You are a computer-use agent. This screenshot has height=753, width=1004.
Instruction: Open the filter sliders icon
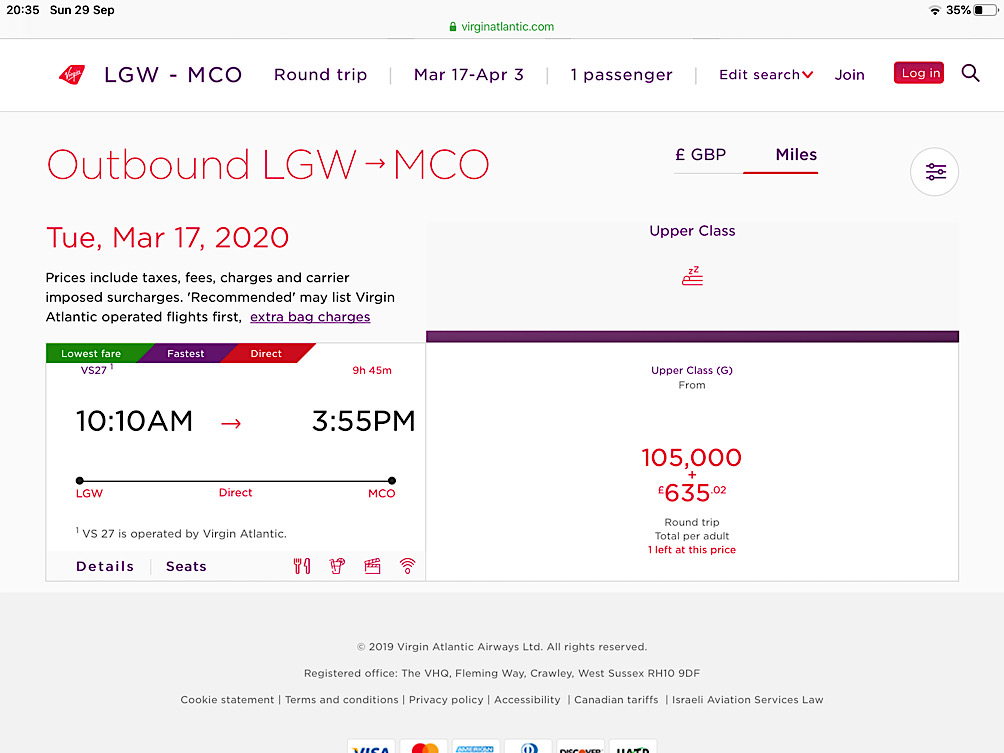coord(934,172)
